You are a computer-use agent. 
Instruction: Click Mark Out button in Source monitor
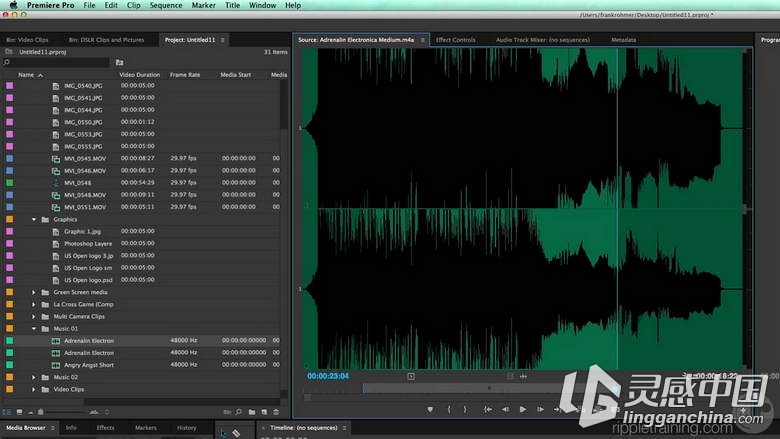point(465,409)
